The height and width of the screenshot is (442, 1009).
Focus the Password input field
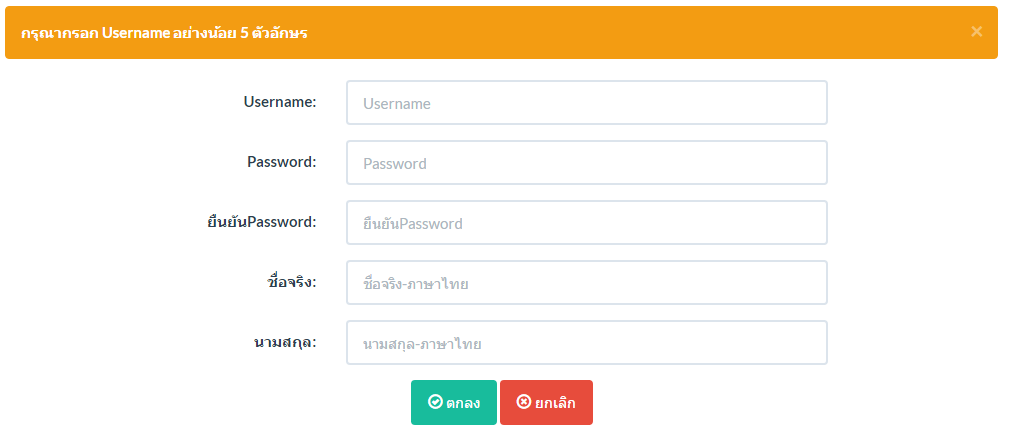point(586,163)
